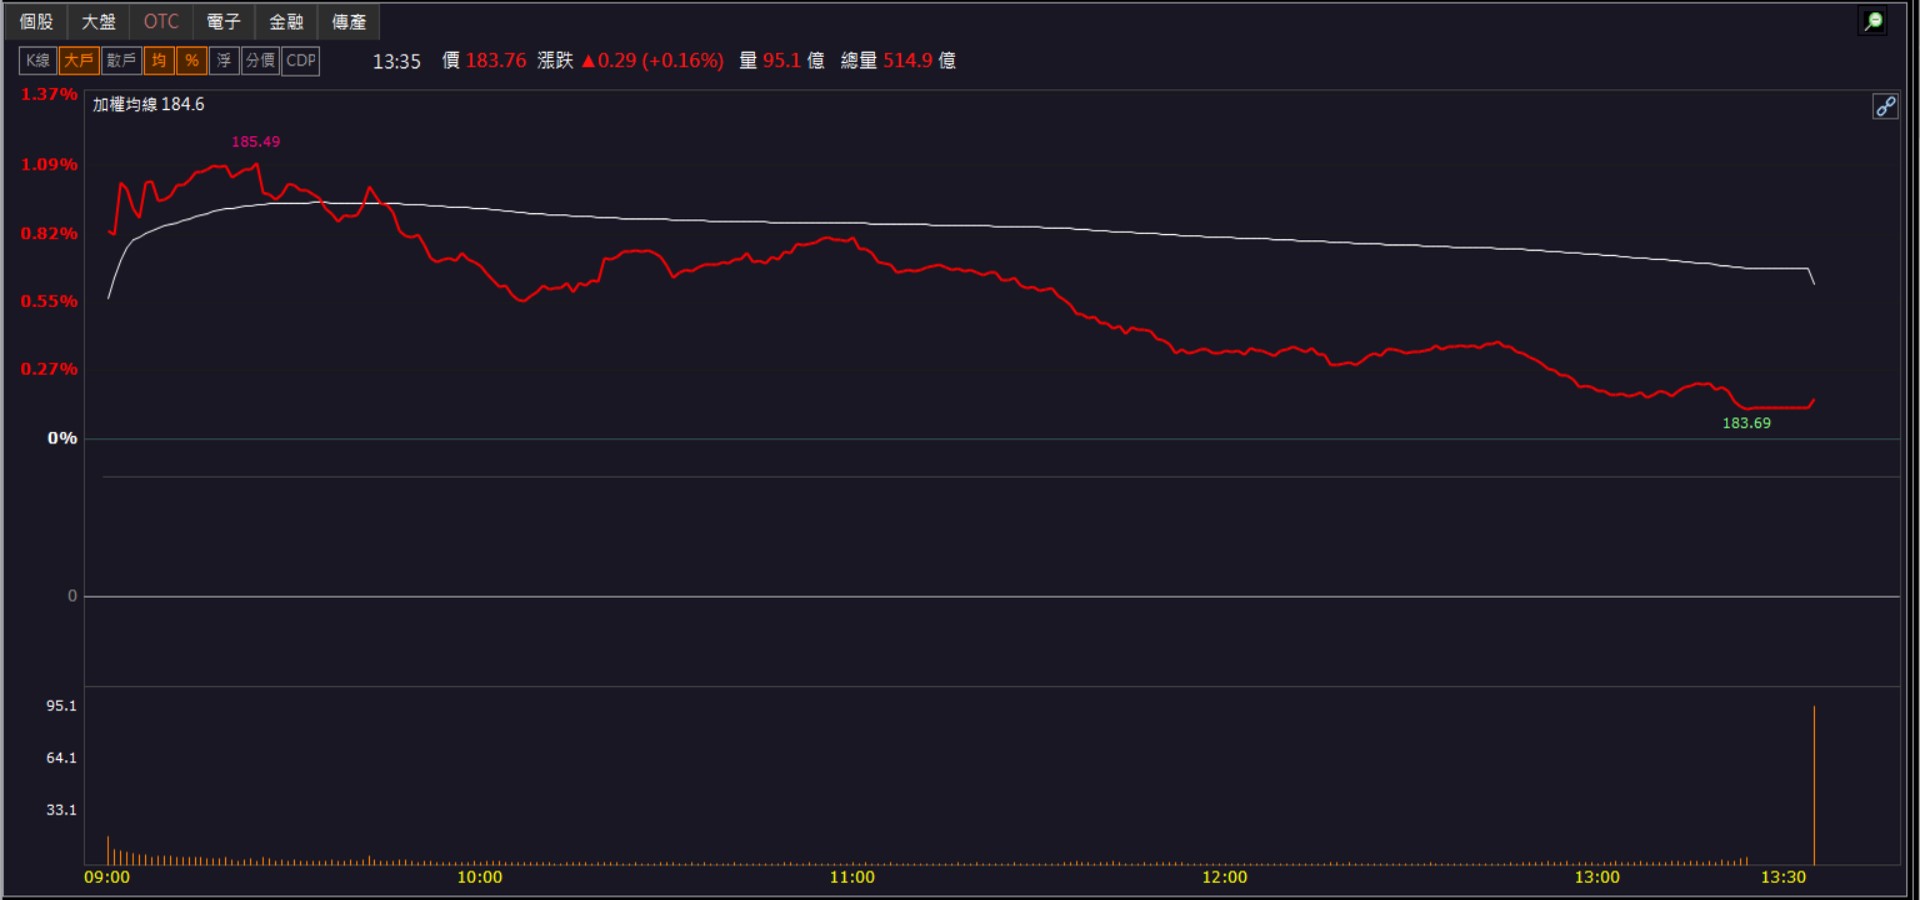Open the 金融 tab
1920x900 pixels.
click(286, 21)
